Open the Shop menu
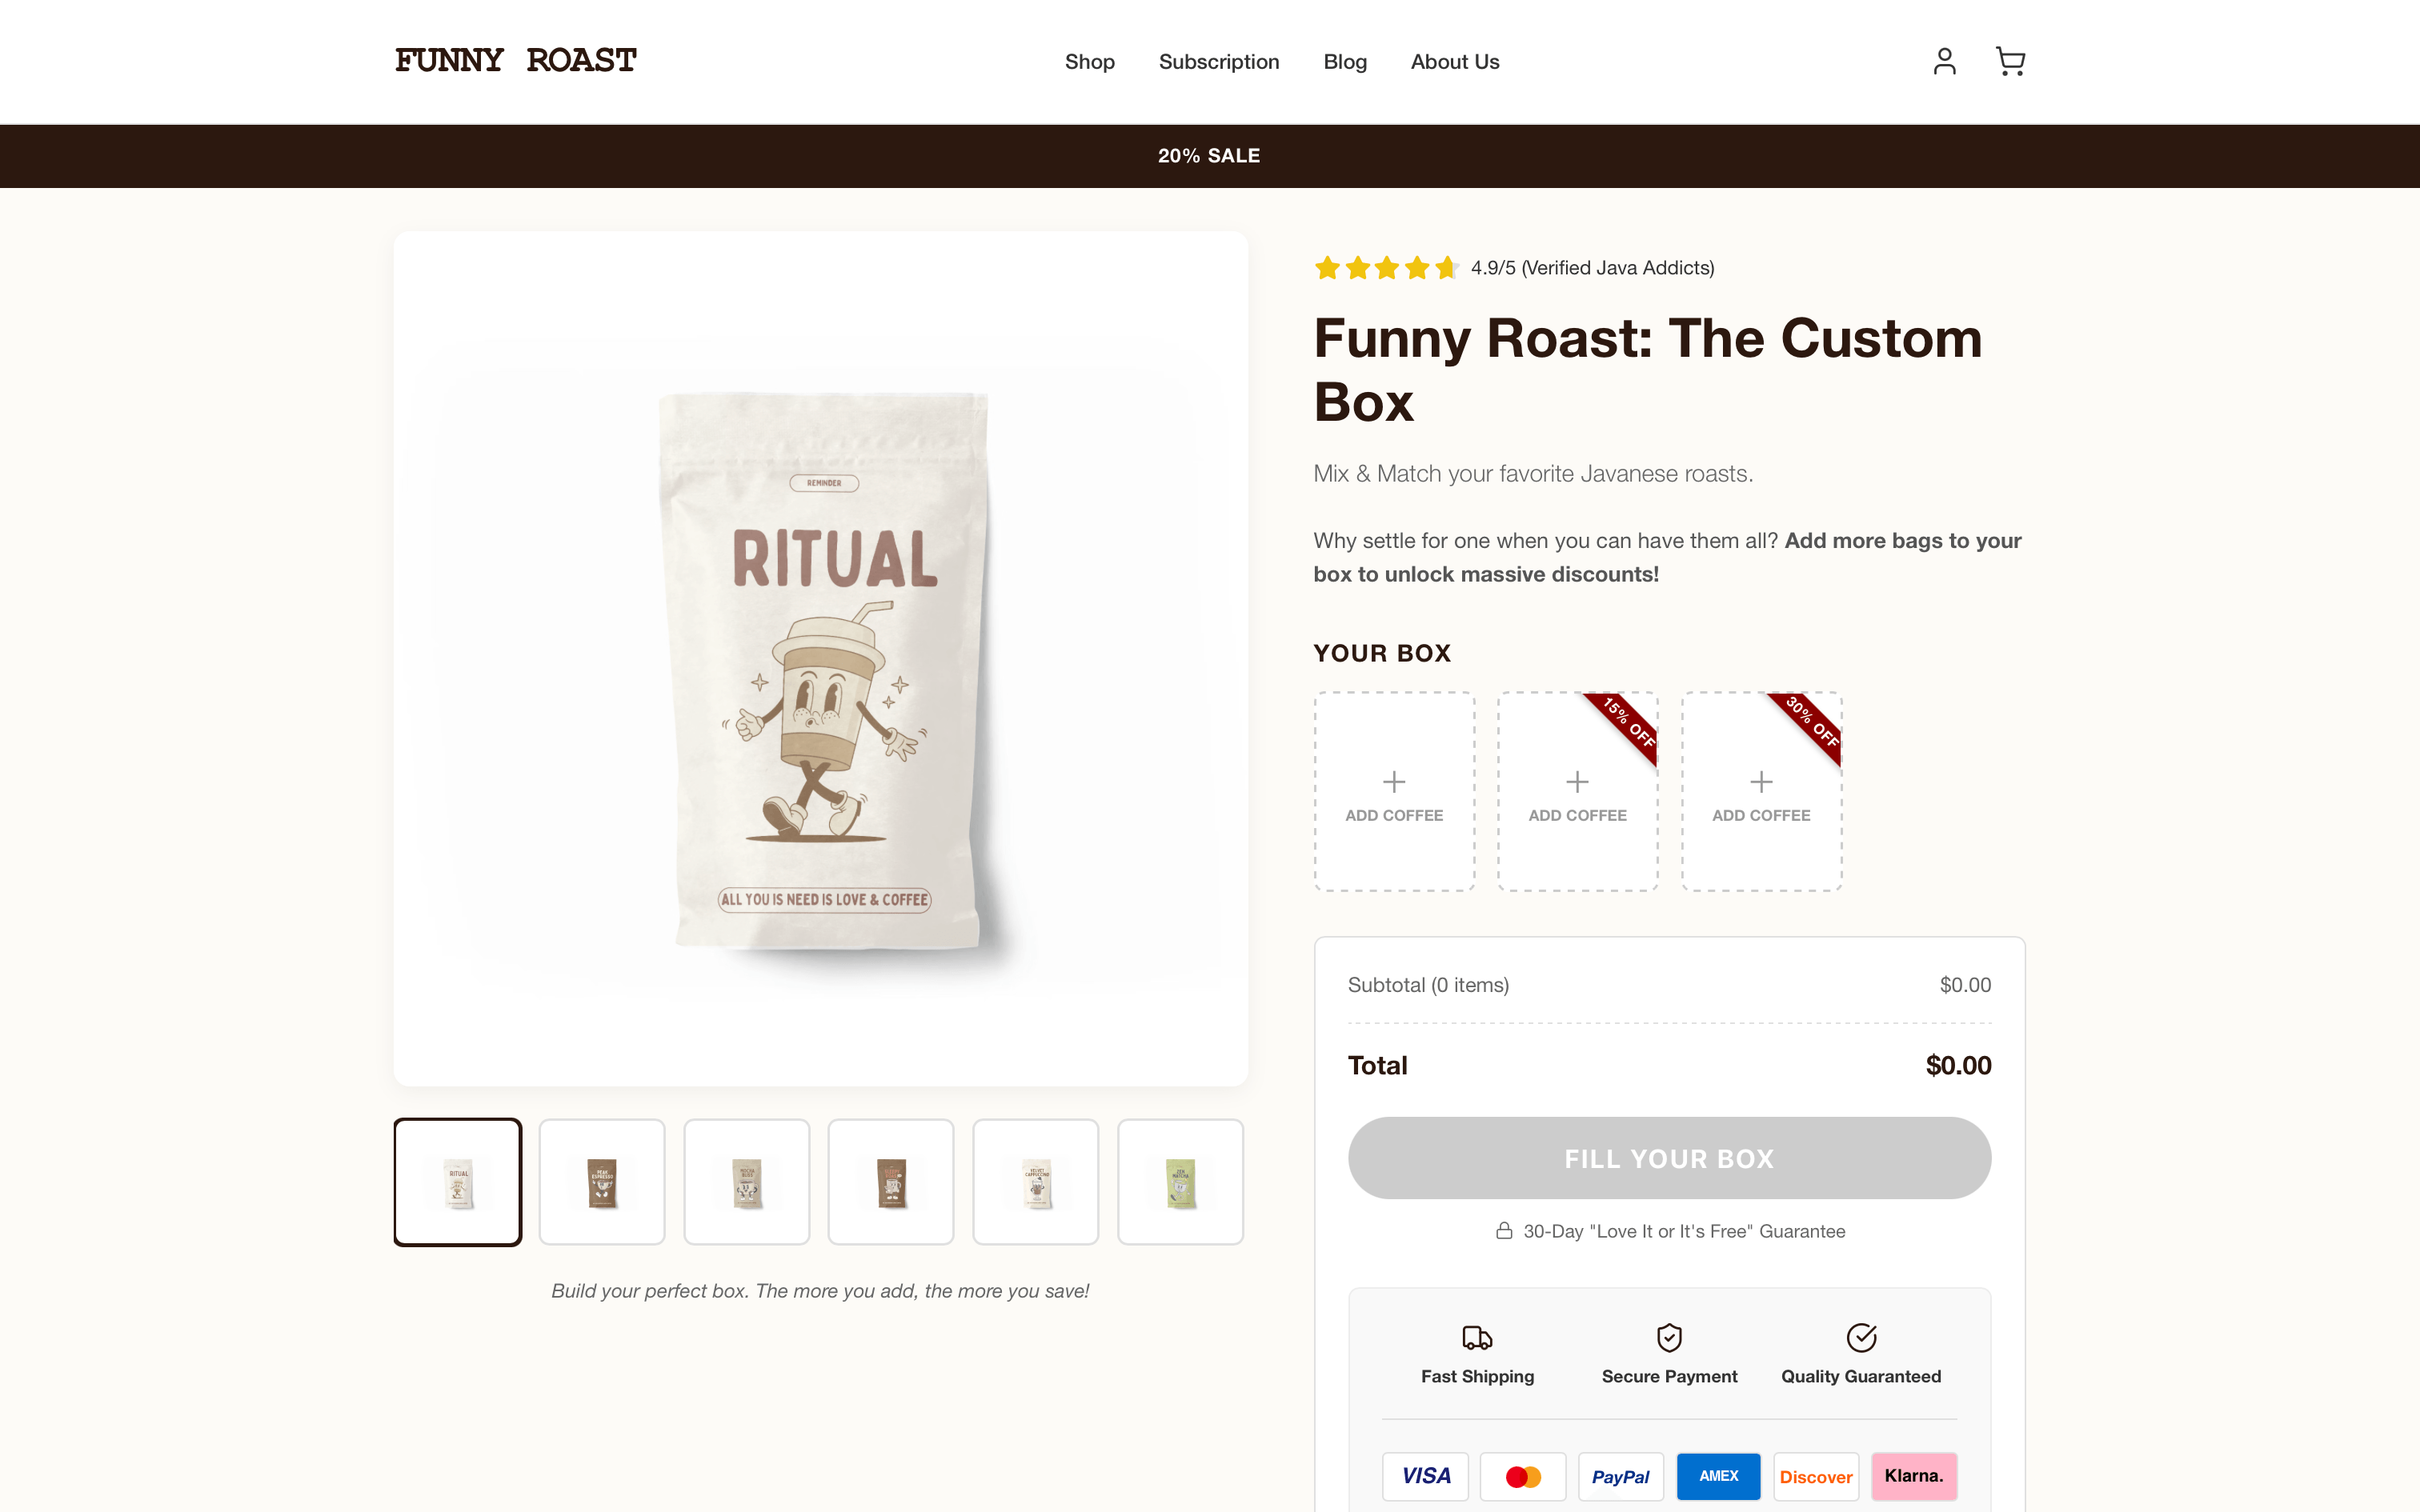Screen dimensions: 2420x1512 [x=1089, y=61]
